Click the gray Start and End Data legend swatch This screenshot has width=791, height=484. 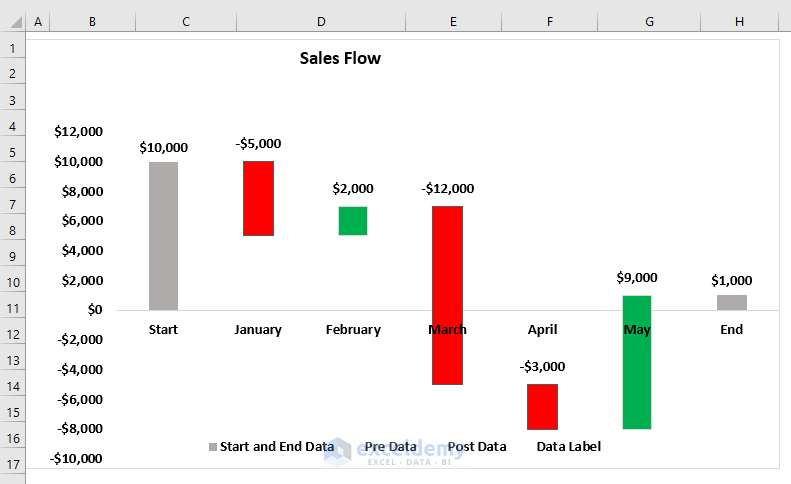pos(212,447)
